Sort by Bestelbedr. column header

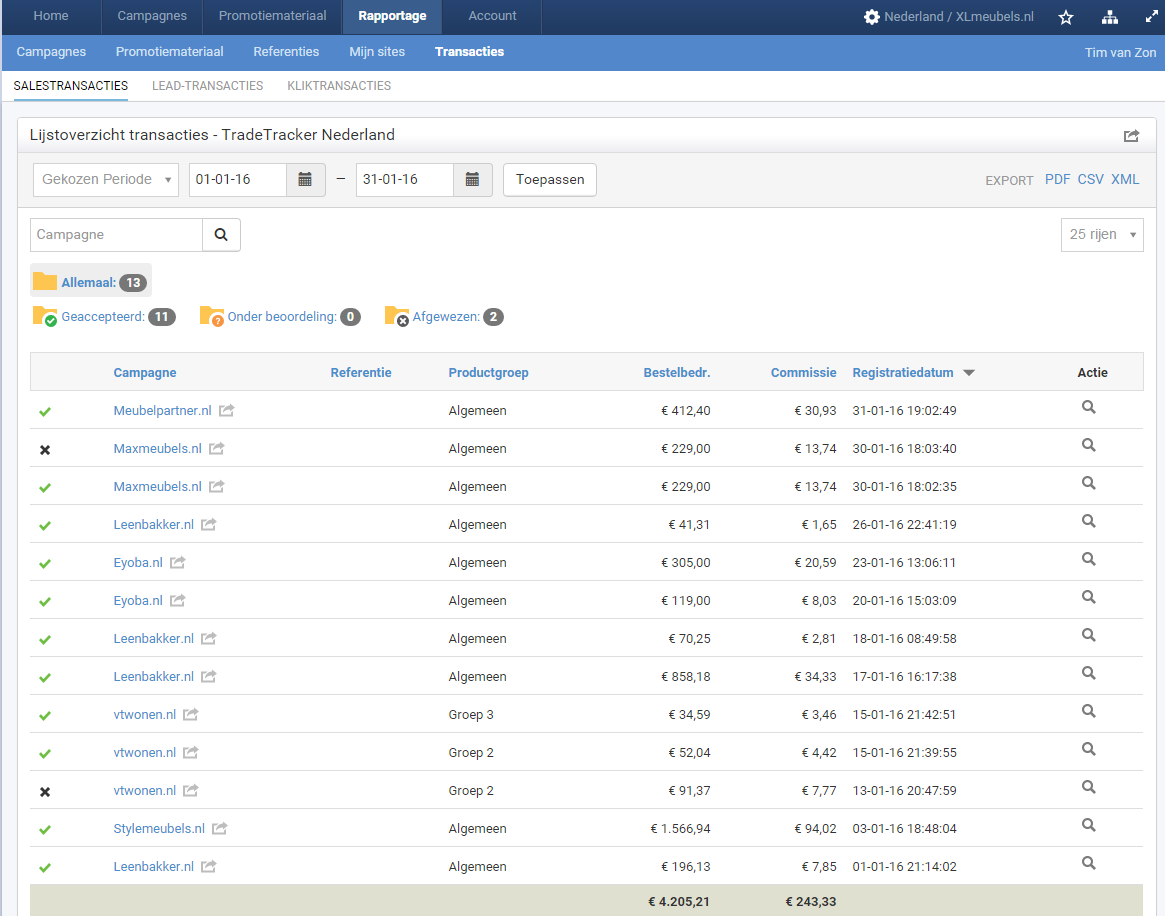(677, 373)
